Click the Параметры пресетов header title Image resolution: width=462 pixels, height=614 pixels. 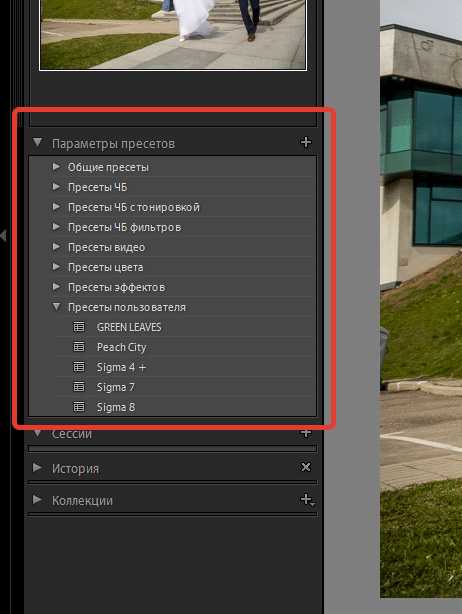pyautogui.click(x=113, y=143)
